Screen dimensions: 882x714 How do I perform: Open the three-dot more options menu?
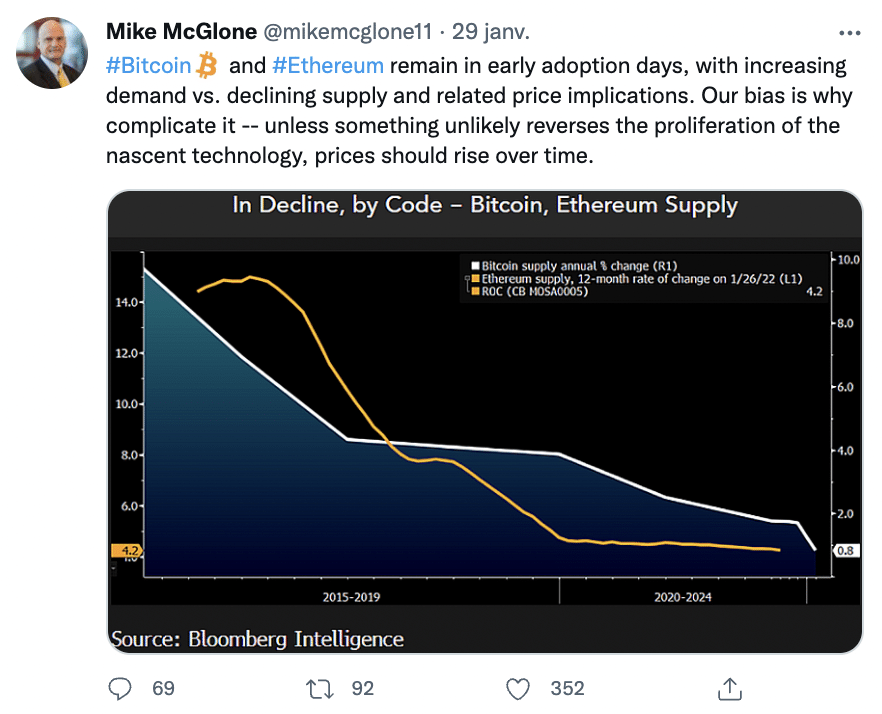pos(849,33)
